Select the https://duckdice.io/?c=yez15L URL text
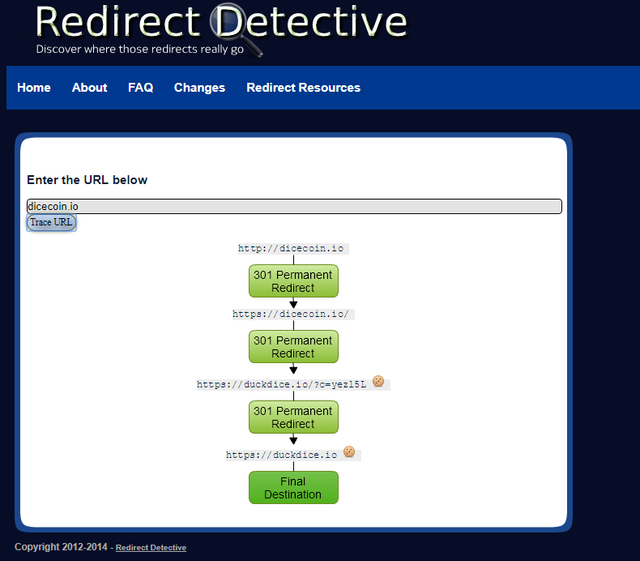Image resolution: width=640 pixels, height=561 pixels. click(282, 385)
